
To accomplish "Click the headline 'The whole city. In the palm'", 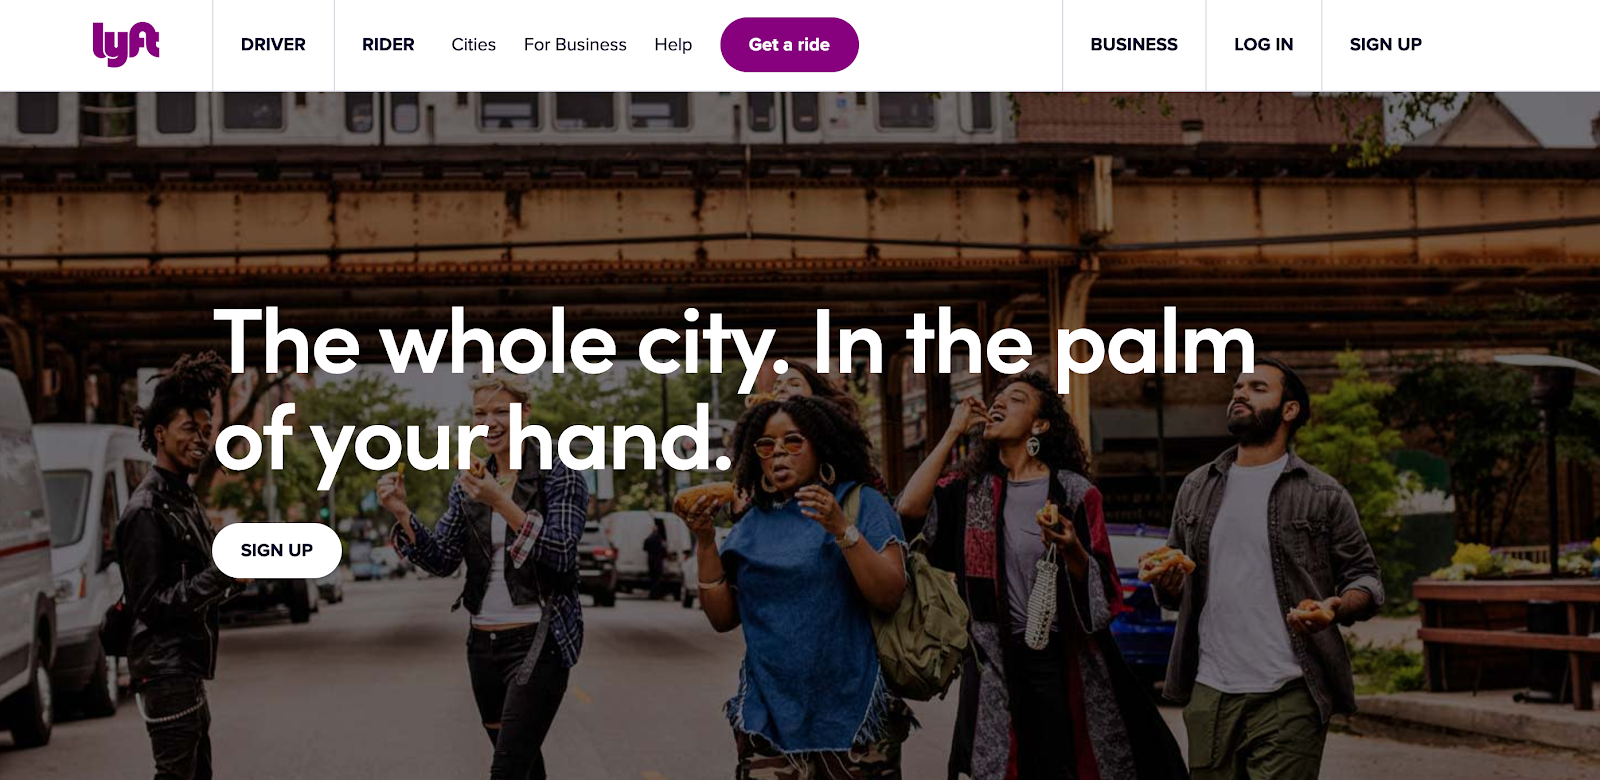I will point(734,344).
